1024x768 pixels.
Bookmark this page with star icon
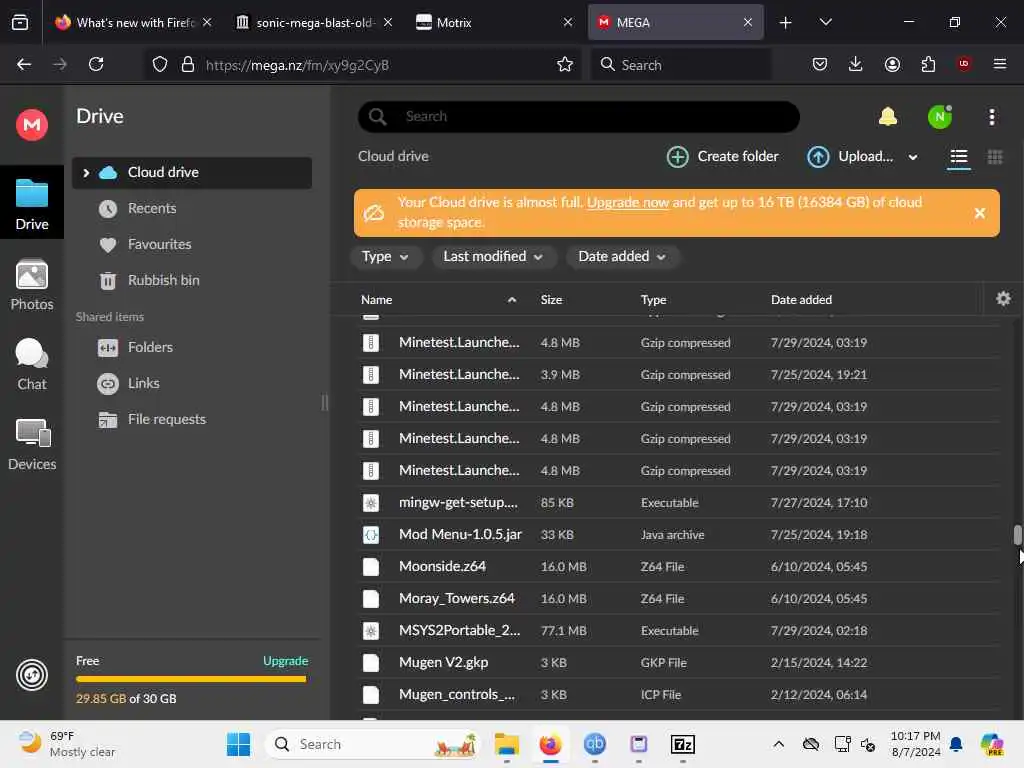point(565,65)
